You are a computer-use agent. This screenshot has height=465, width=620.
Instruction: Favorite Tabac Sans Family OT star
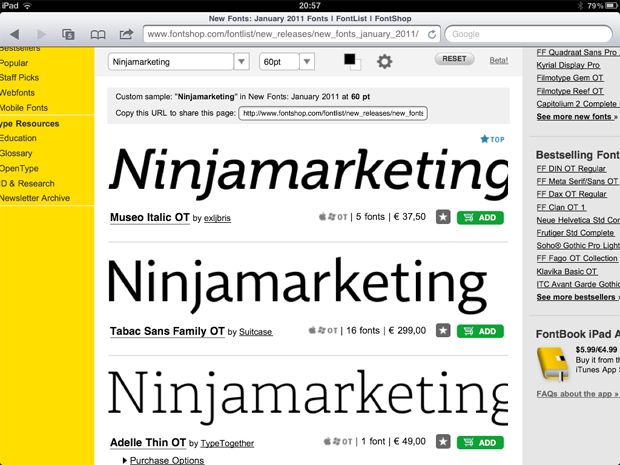(x=443, y=331)
